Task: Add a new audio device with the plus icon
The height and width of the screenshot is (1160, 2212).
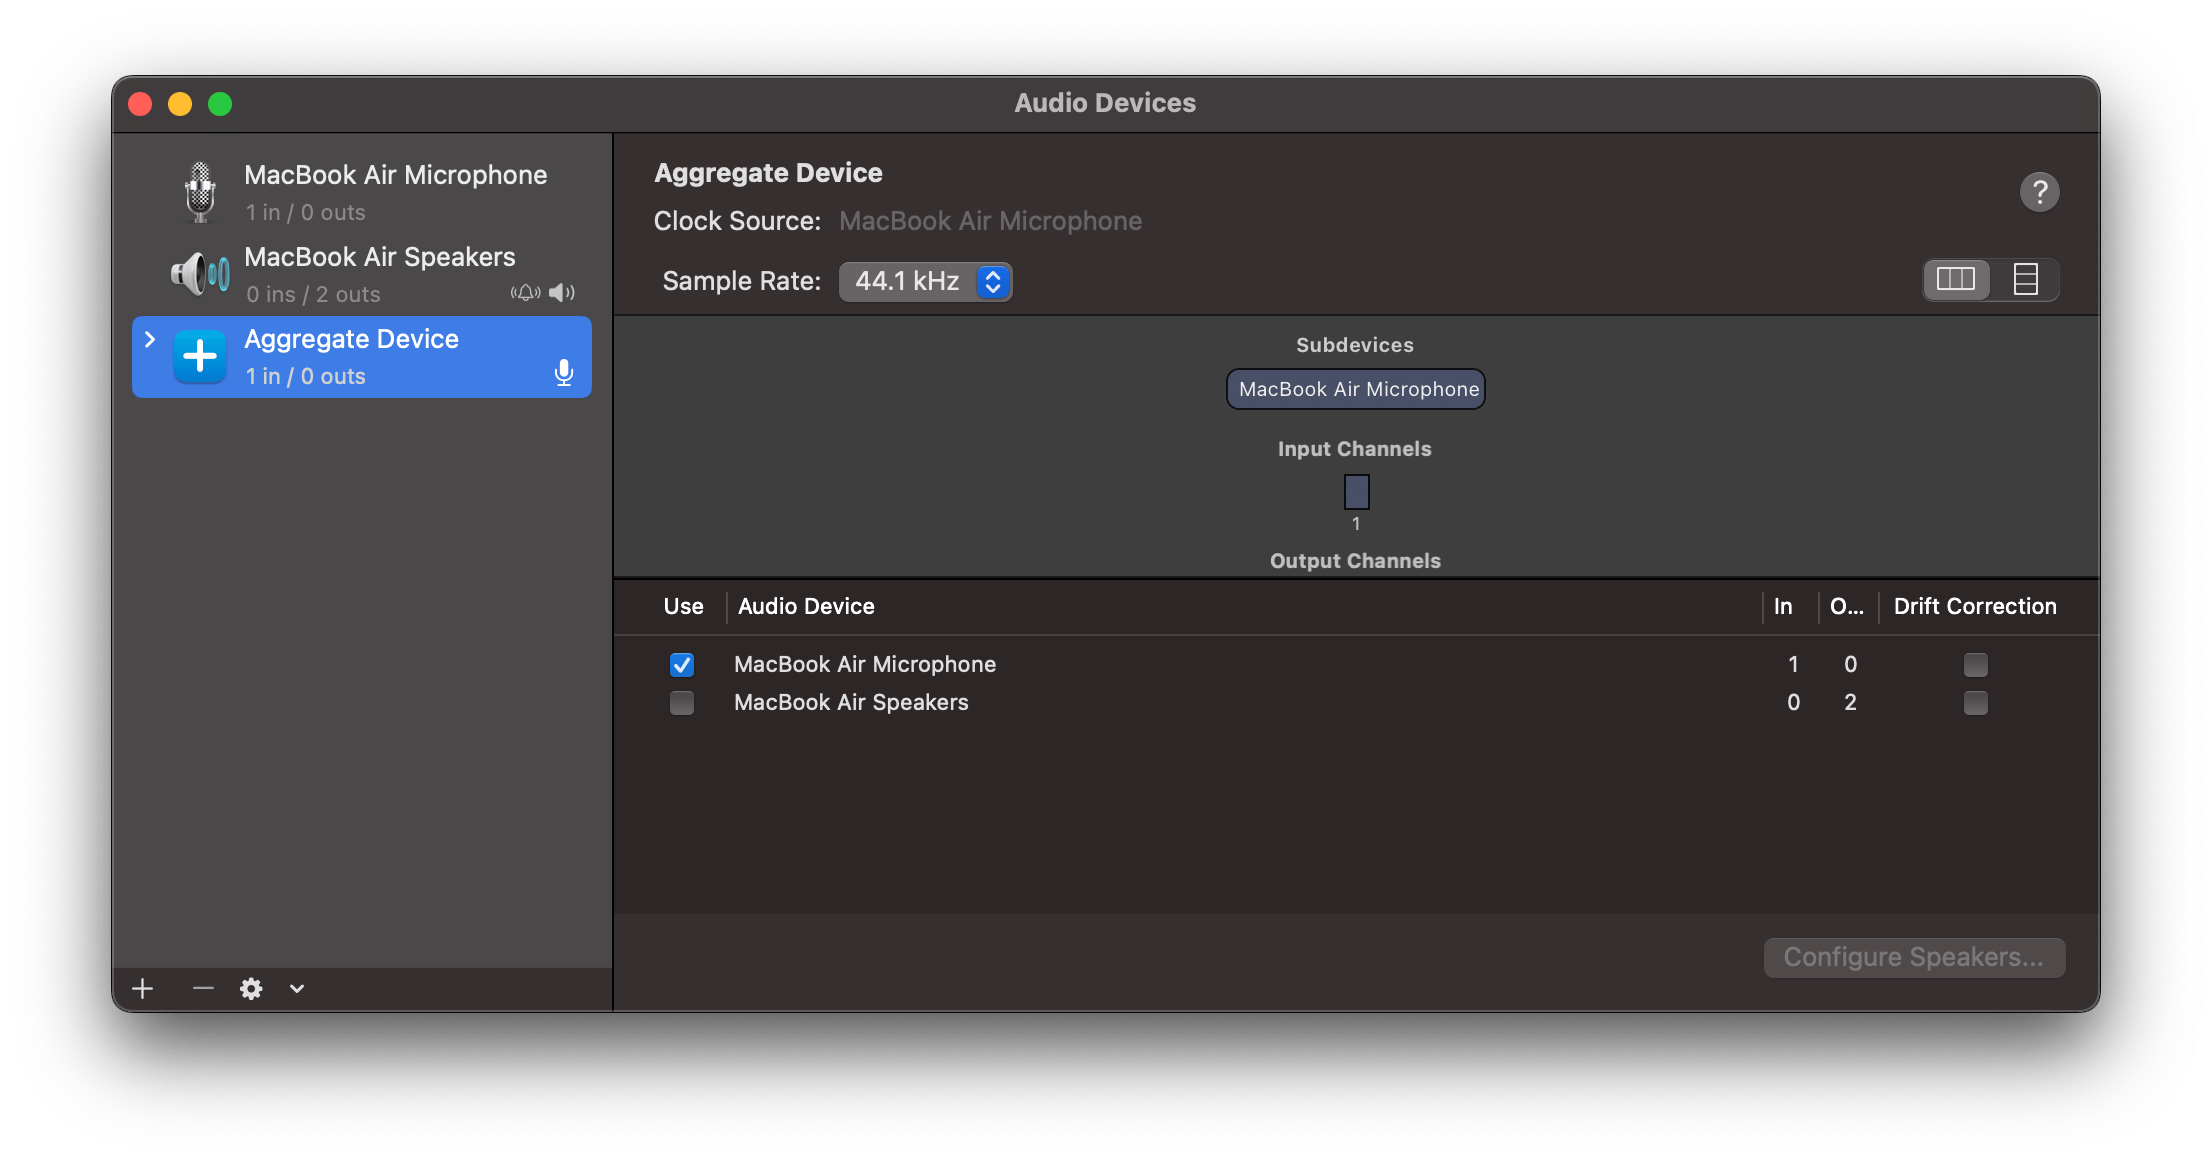Action: click(142, 988)
